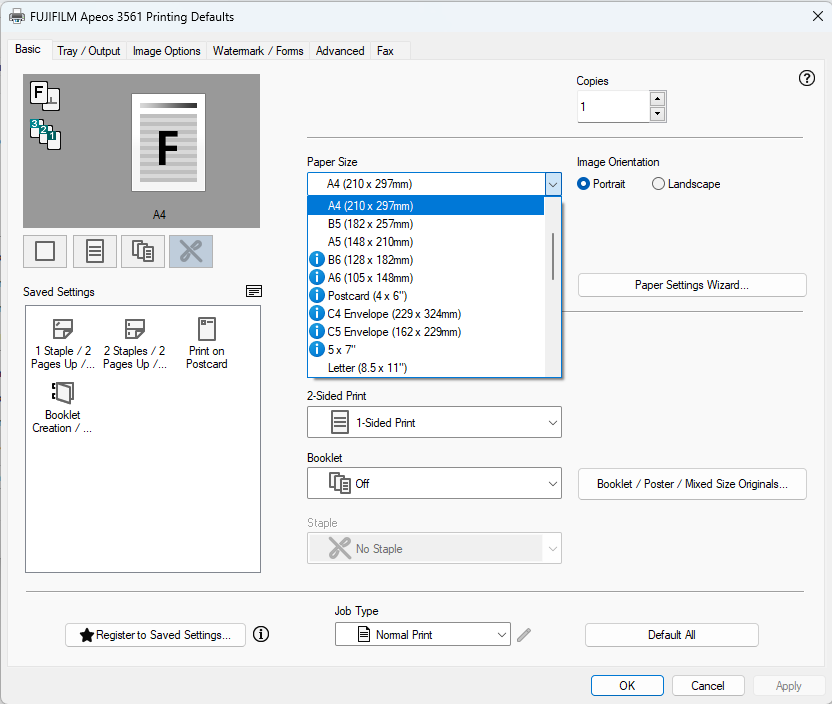
Task: Choose the Booklet Creation saved setting
Action: coord(62,408)
